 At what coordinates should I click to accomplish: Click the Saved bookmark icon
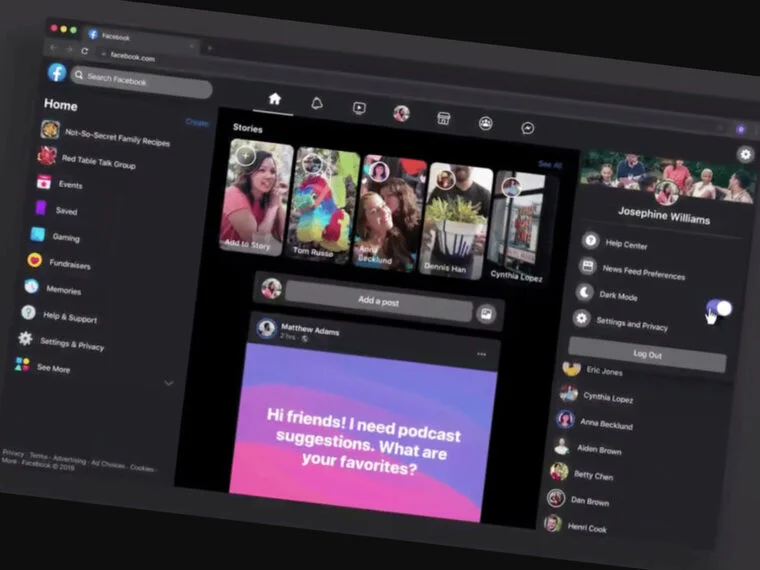point(41,208)
